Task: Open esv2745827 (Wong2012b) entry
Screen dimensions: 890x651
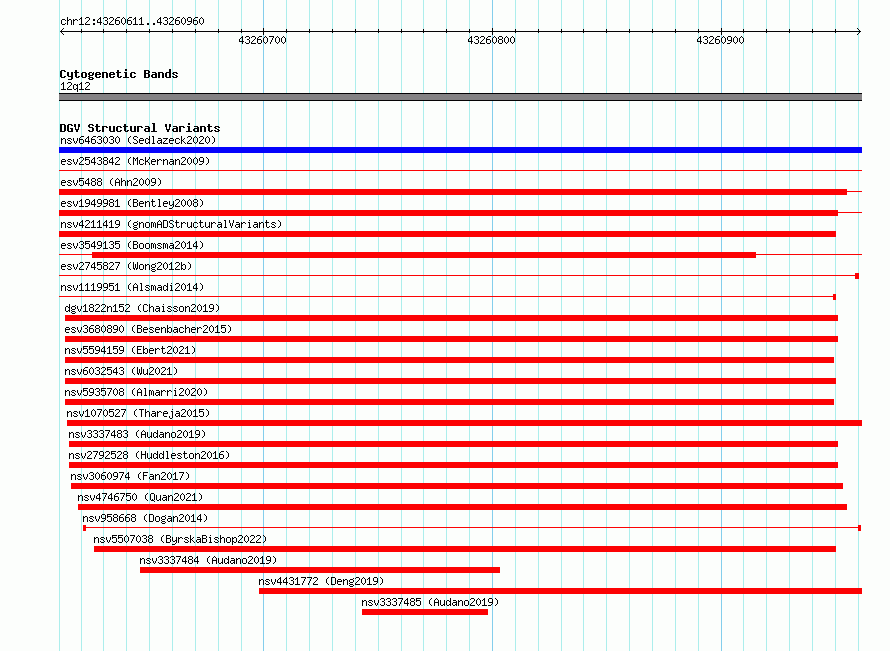Action: pyautogui.click(x=126, y=266)
